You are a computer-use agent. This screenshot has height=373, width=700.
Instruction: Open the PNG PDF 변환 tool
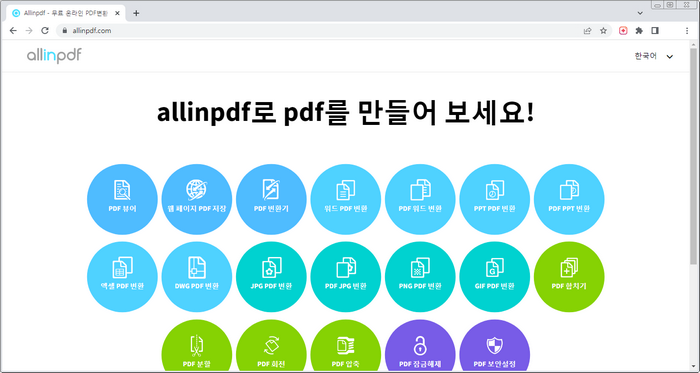tap(420, 277)
